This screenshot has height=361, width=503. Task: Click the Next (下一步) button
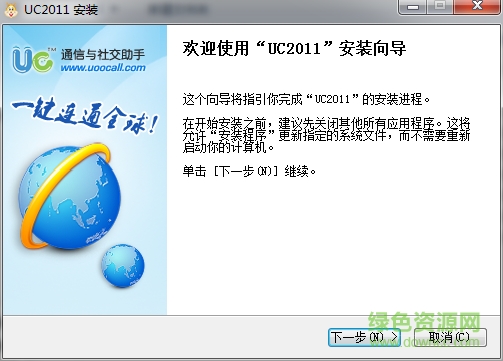pos(364,337)
